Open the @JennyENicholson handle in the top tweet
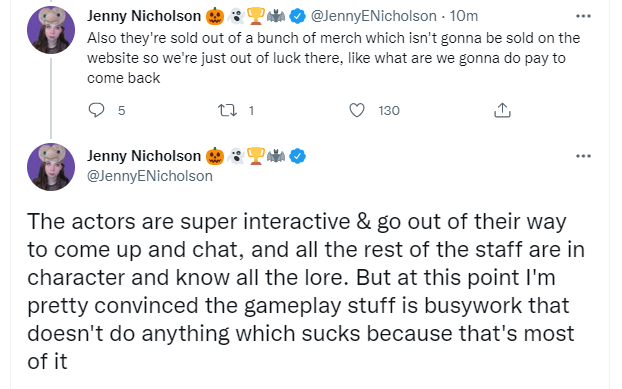Image resolution: width=622 pixels, height=389 pixels. pos(373,16)
